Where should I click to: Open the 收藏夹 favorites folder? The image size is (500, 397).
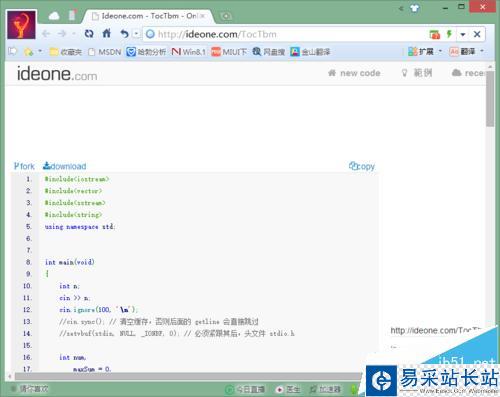coord(66,52)
